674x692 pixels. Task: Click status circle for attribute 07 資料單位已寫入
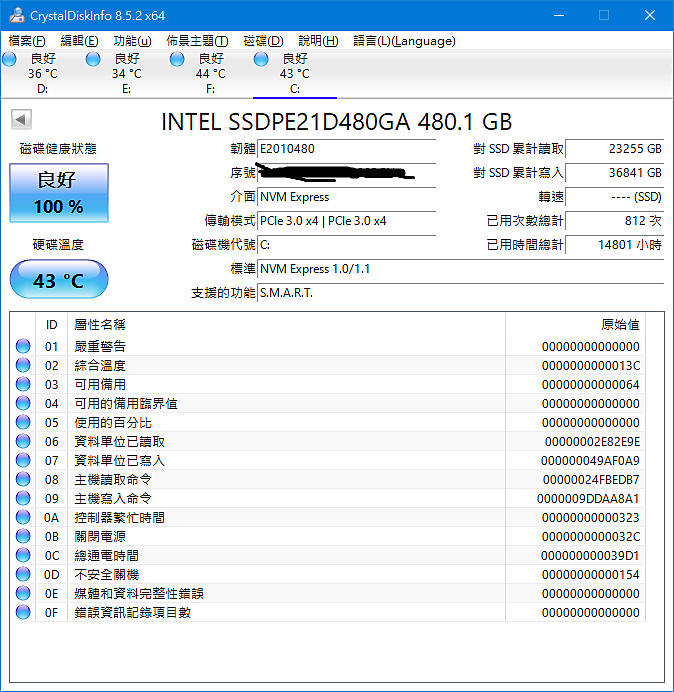click(x=23, y=460)
